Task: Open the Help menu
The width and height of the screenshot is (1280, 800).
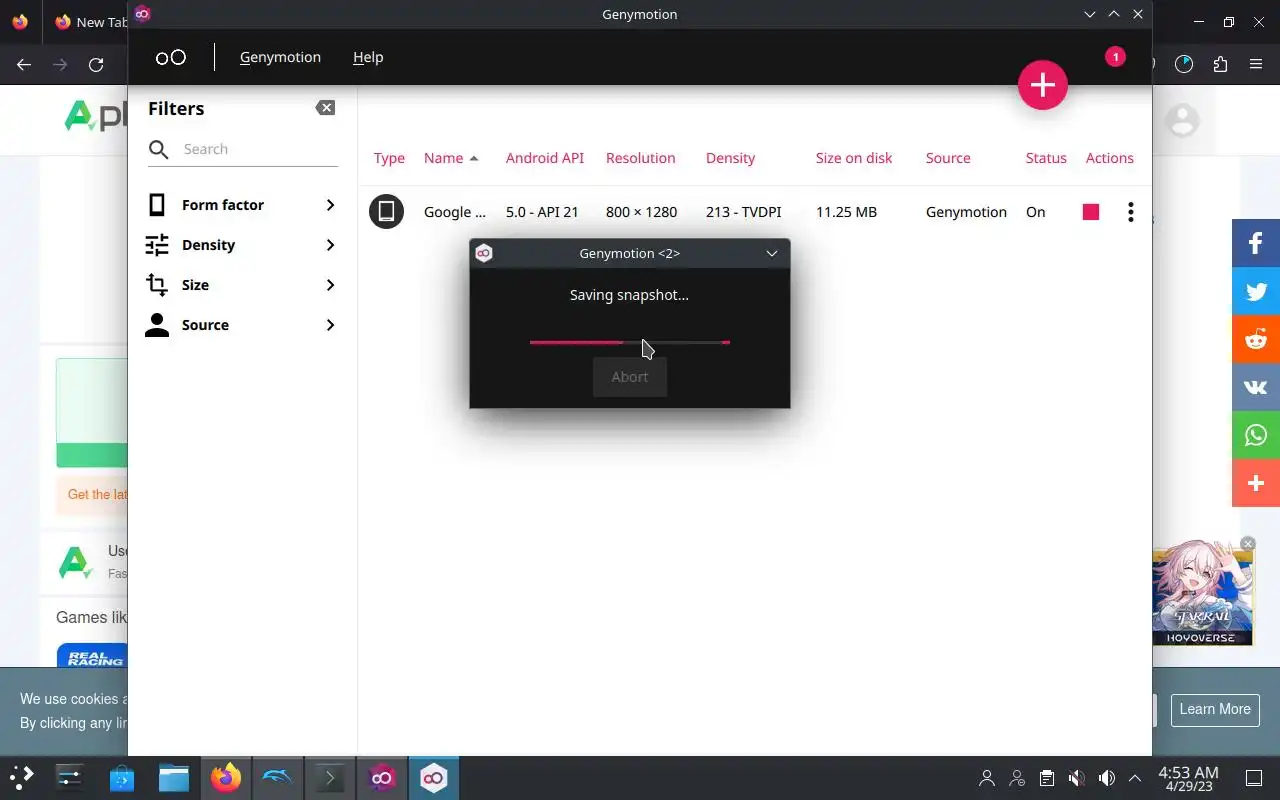Action: 368,57
